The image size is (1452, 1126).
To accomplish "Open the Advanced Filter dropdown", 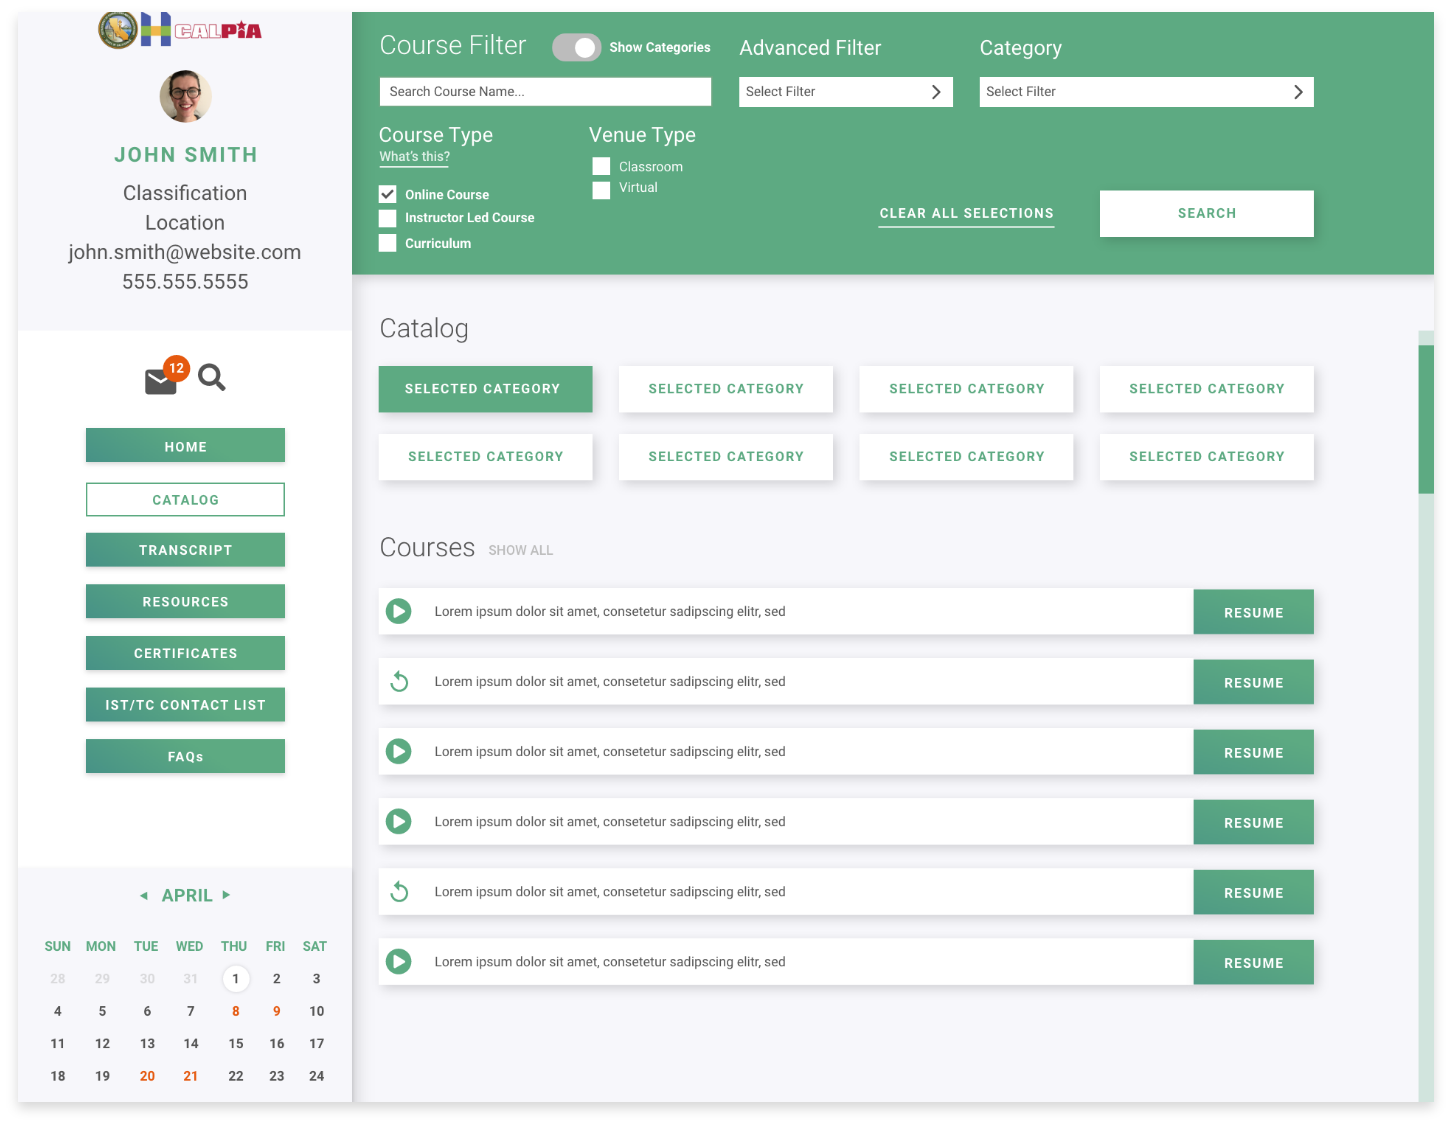I will (x=846, y=91).
